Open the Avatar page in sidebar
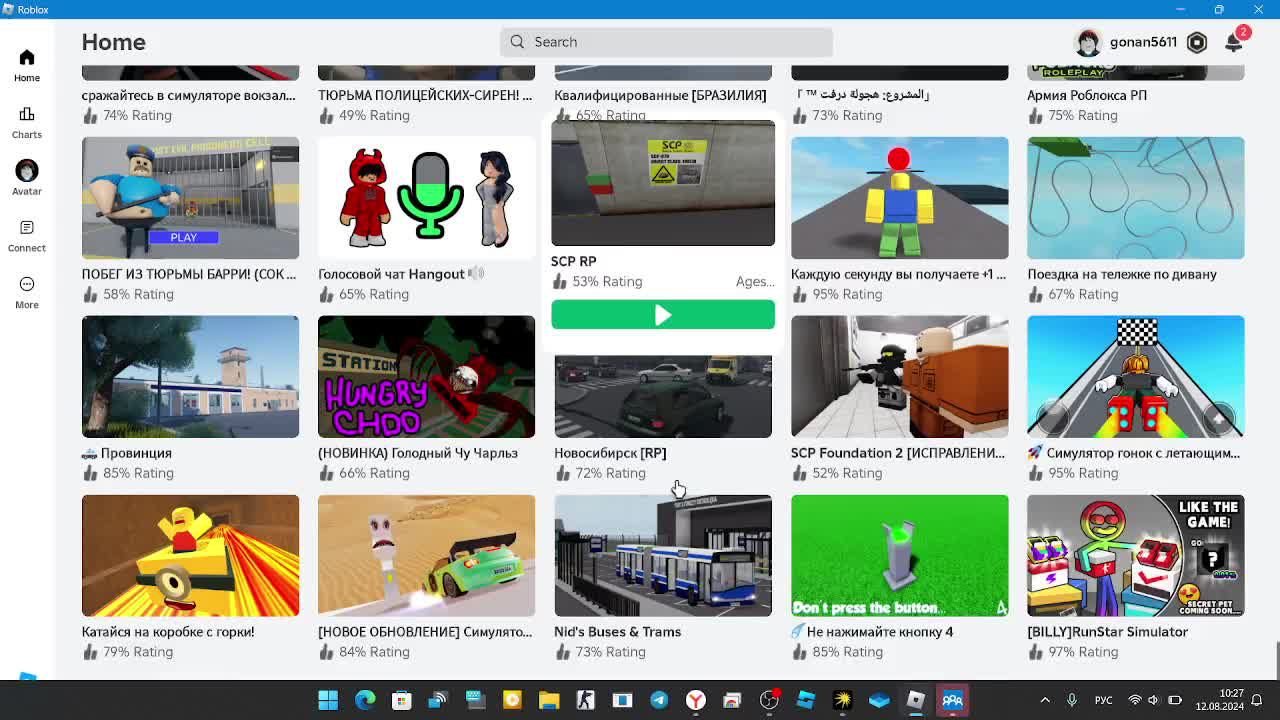Screen dimensions: 1280x720 point(27,178)
